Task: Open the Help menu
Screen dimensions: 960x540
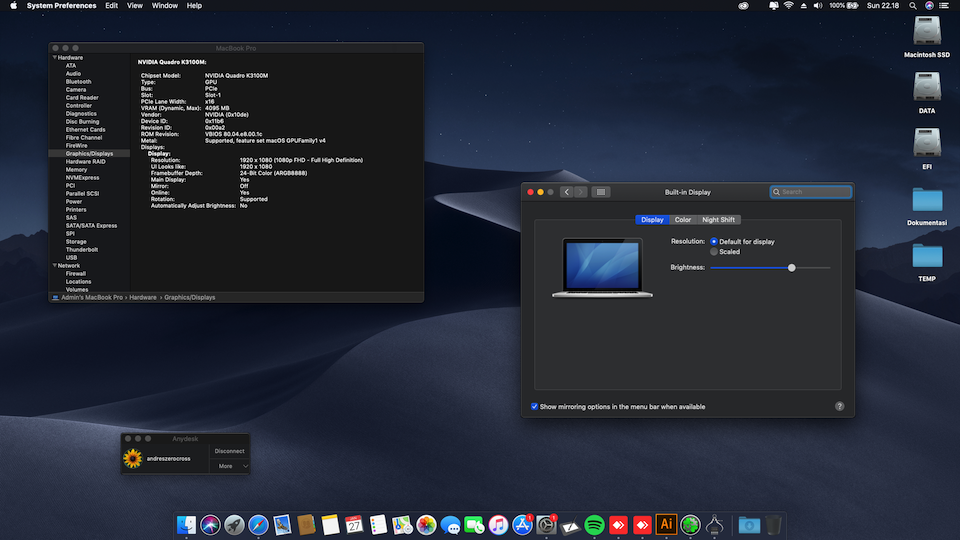Action: click(x=194, y=6)
